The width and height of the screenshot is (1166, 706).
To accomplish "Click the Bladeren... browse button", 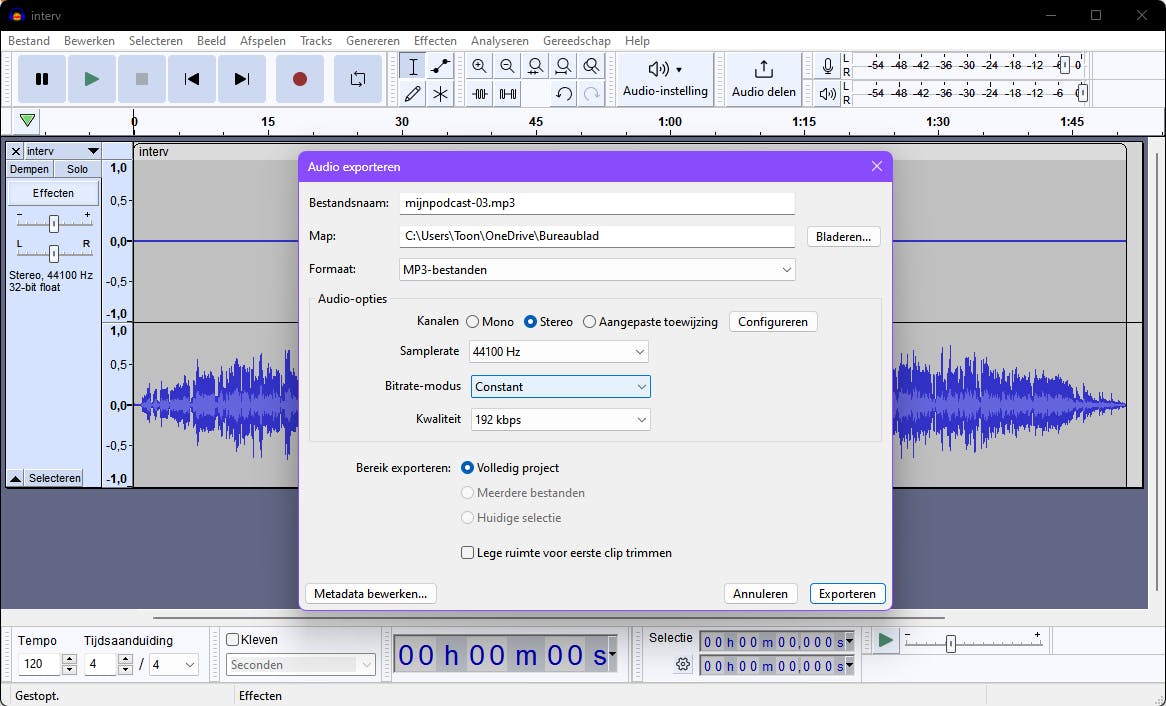I will tap(843, 237).
